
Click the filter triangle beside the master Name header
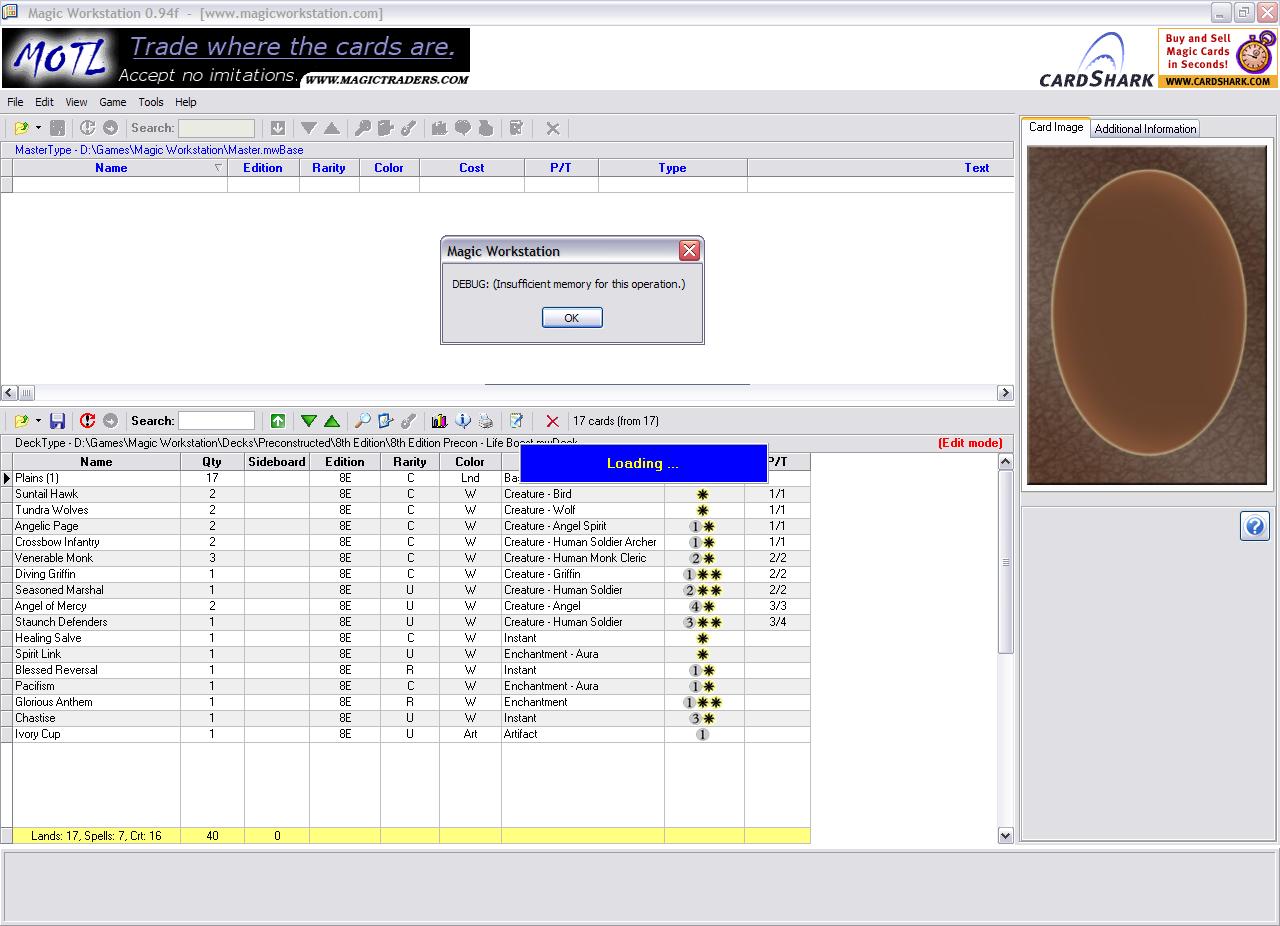(x=218, y=168)
